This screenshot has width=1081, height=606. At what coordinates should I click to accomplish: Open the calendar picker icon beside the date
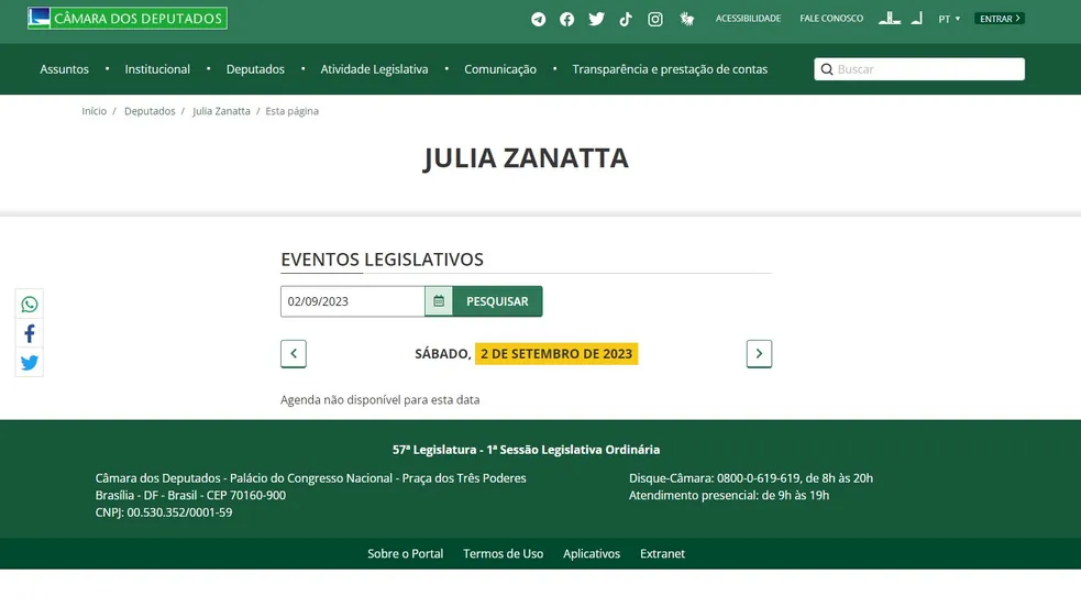coord(436,300)
